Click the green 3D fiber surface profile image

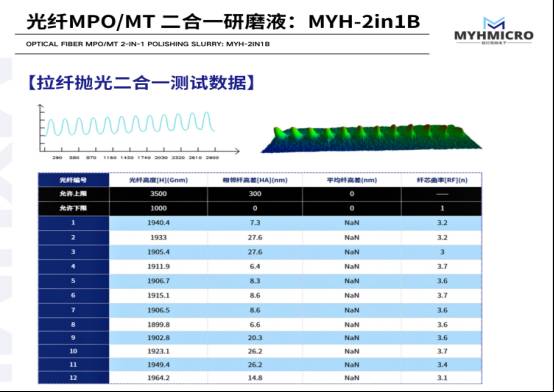(371, 138)
